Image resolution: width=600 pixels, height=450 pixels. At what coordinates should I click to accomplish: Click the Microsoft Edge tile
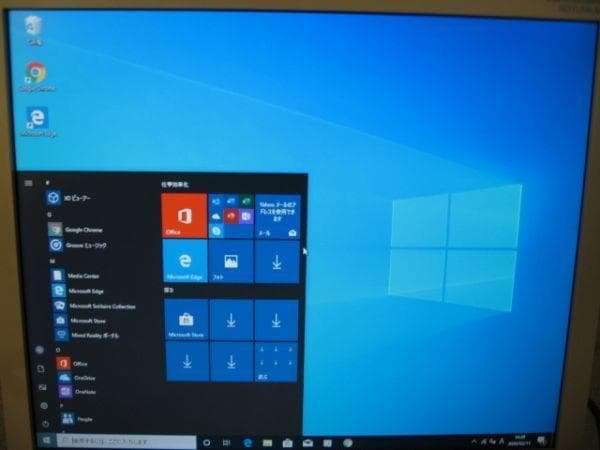click(x=185, y=261)
